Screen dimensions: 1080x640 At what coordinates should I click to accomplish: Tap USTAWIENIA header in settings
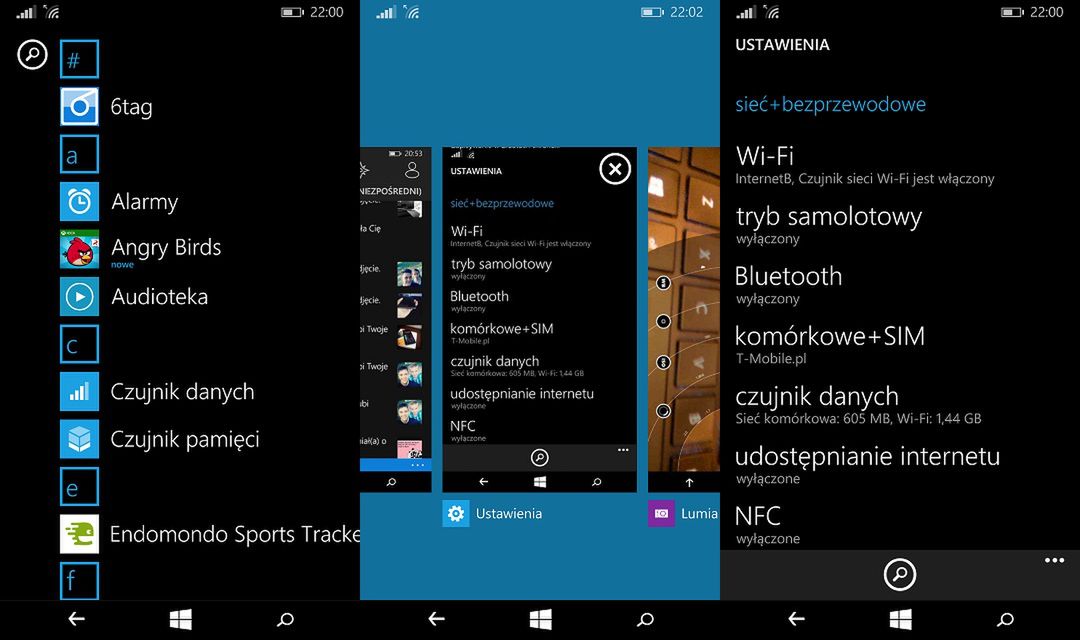782,45
